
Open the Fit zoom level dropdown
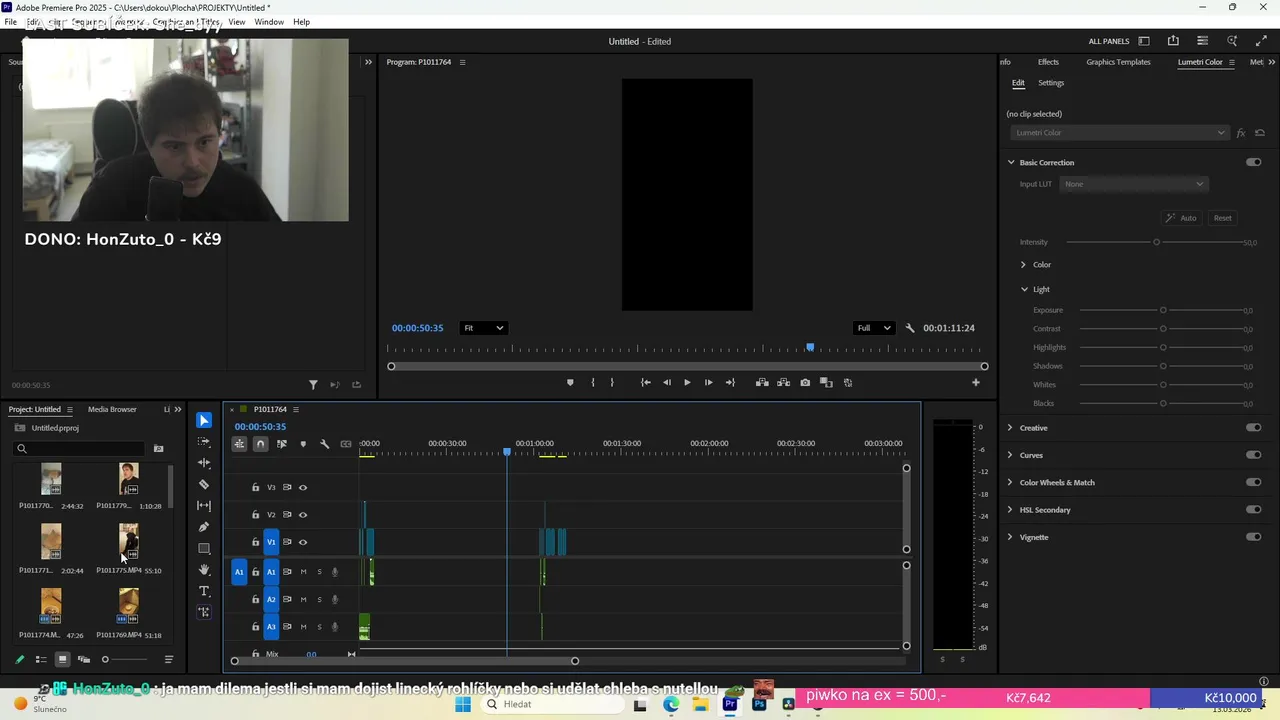483,328
